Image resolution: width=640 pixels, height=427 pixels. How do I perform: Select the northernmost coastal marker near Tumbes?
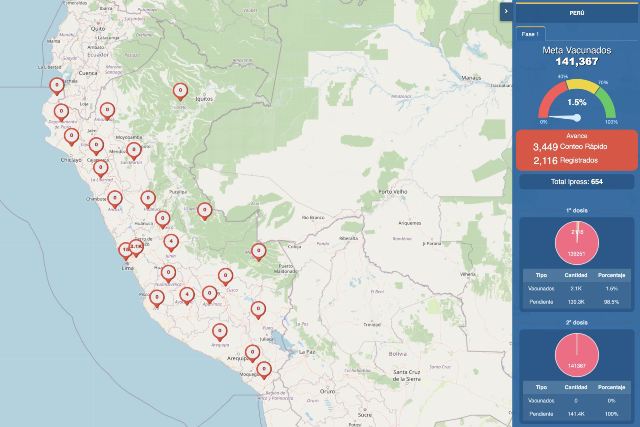(x=58, y=87)
